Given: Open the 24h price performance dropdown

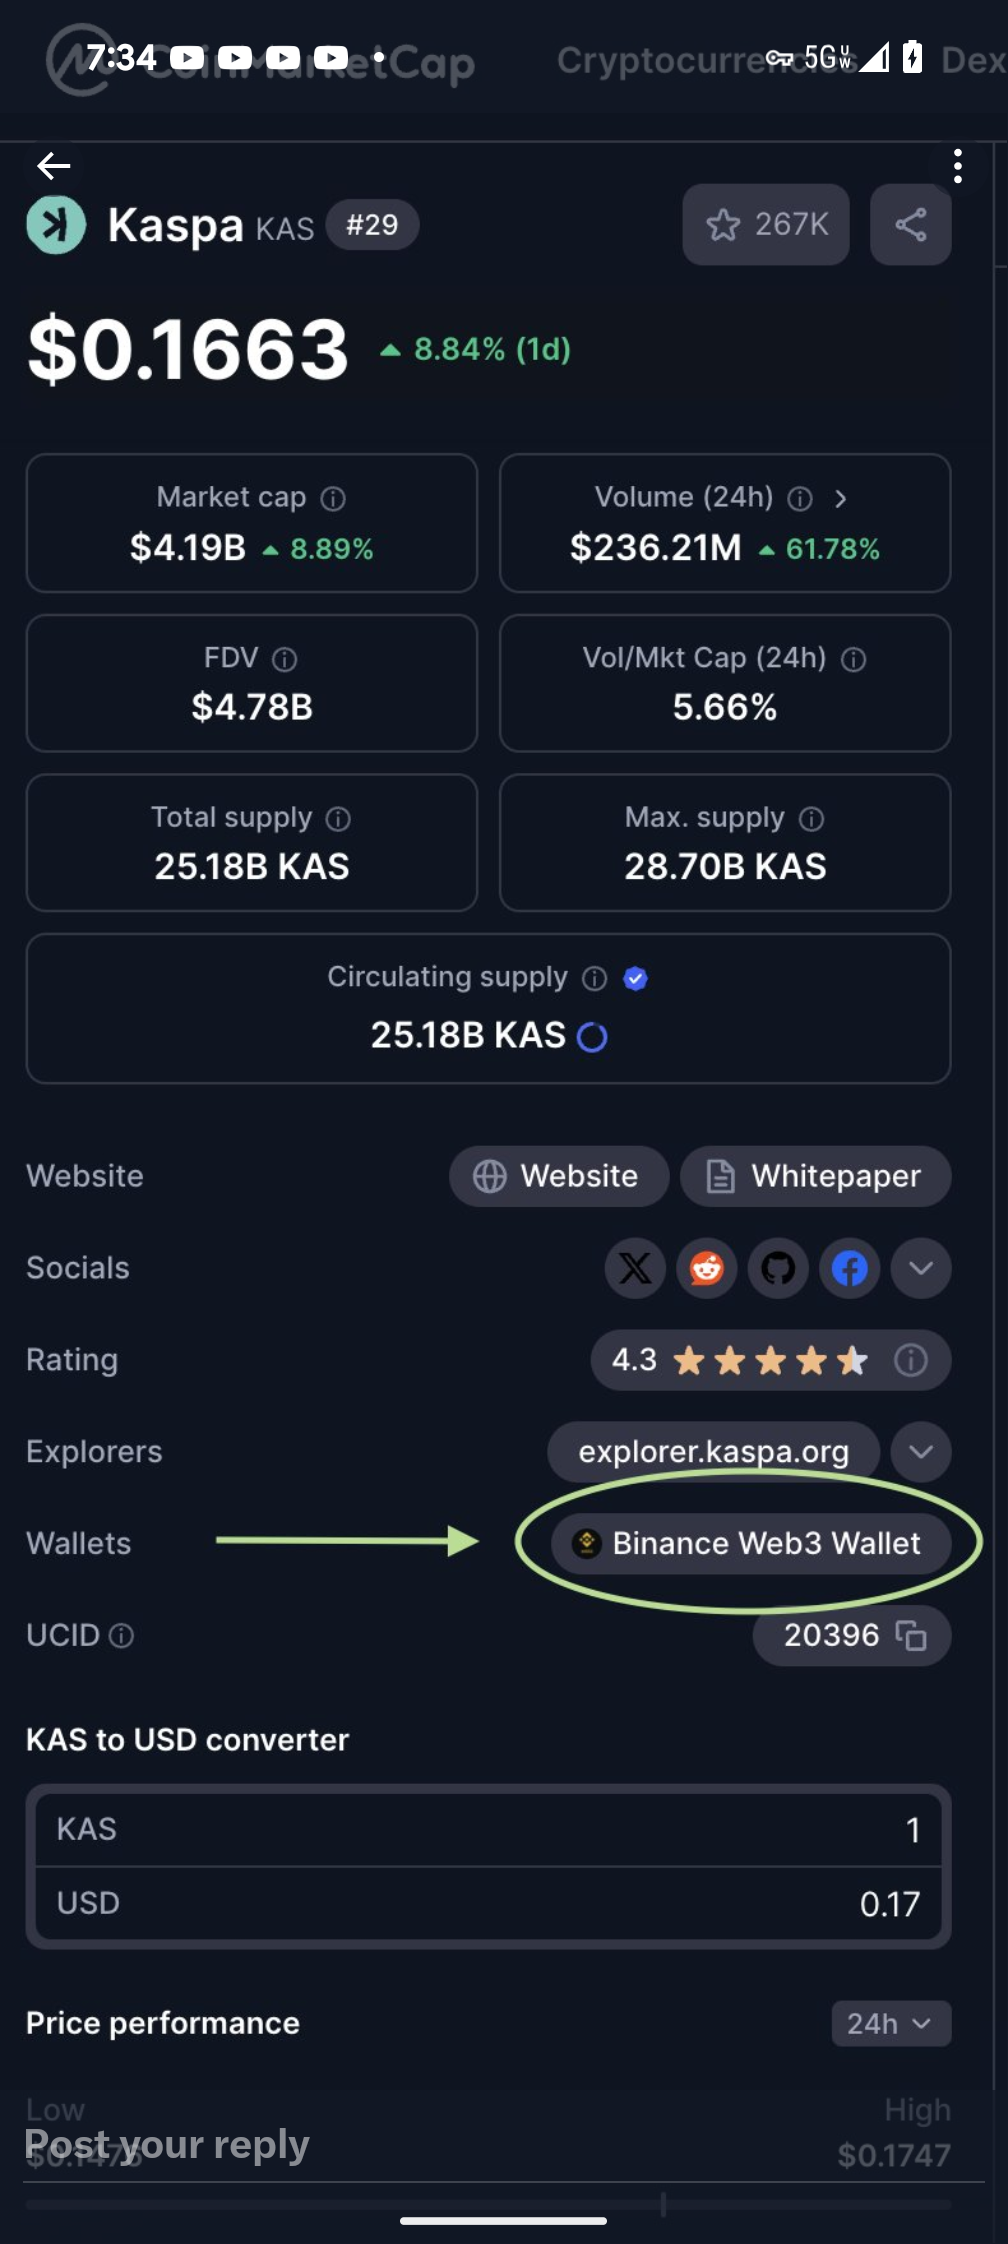Looking at the screenshot, I should [x=890, y=2023].
